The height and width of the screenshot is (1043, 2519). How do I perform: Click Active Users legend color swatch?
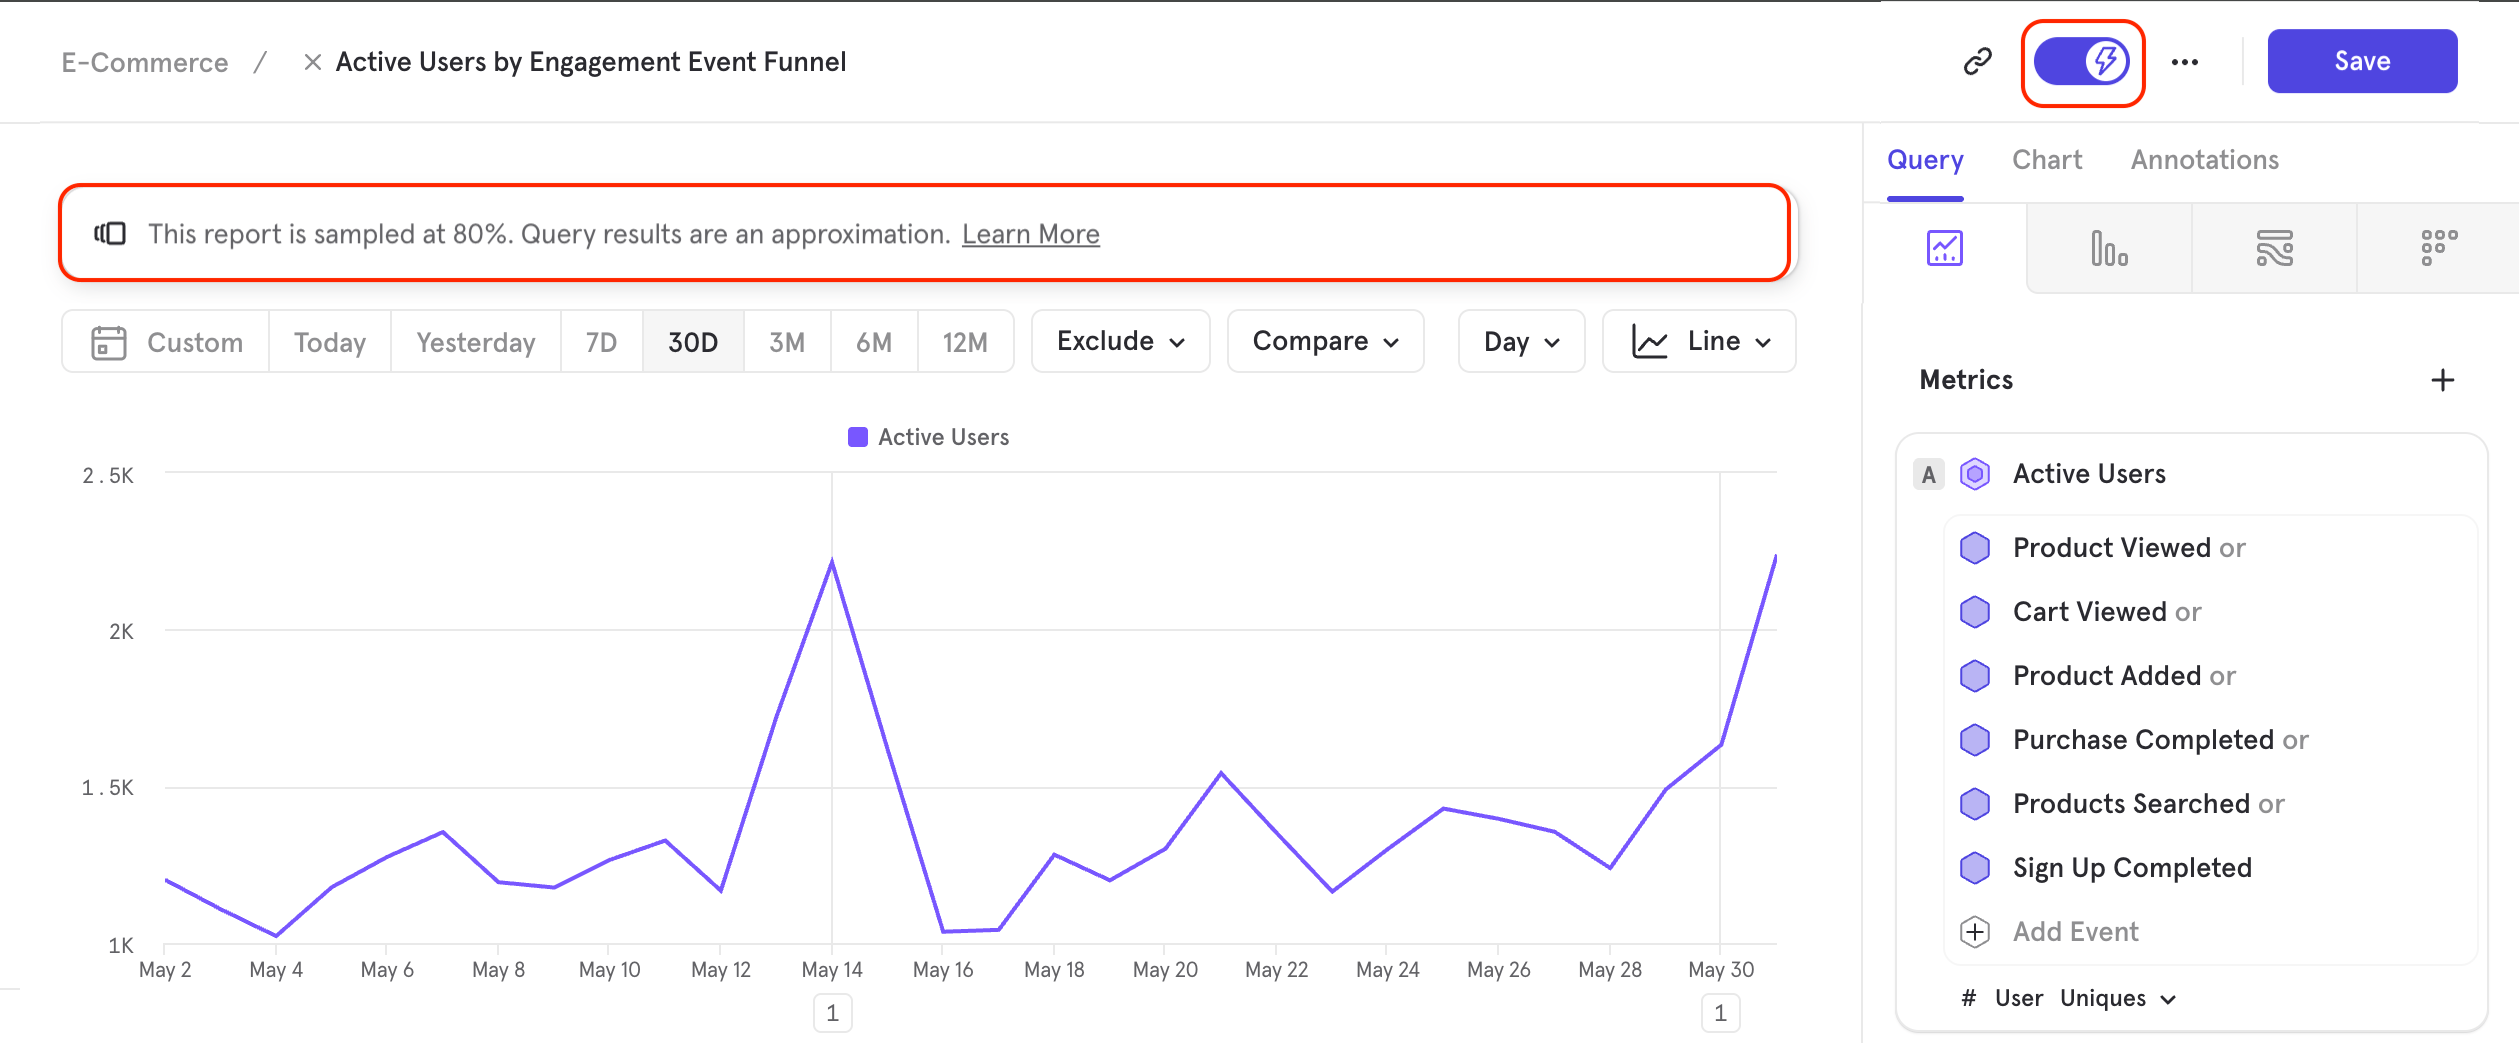coord(857,437)
